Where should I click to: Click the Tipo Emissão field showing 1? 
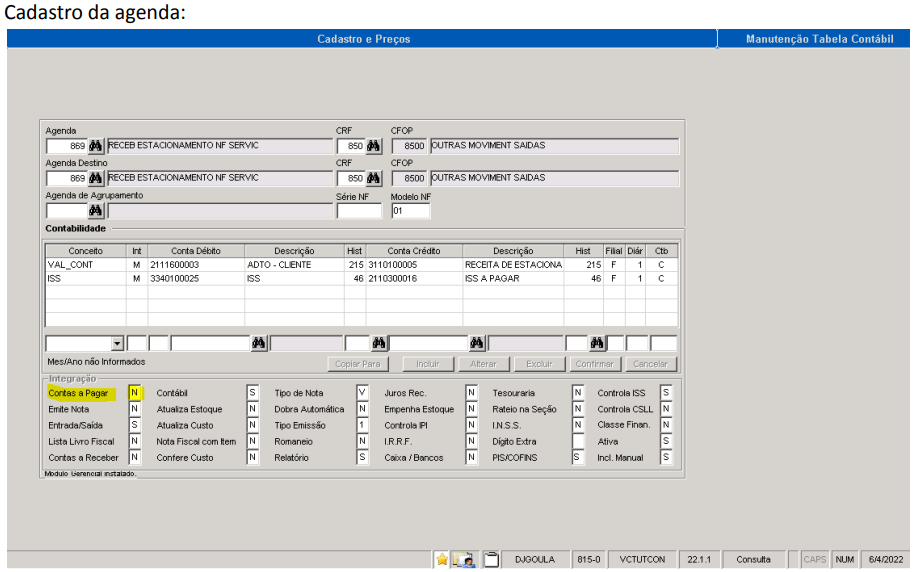coord(362,425)
